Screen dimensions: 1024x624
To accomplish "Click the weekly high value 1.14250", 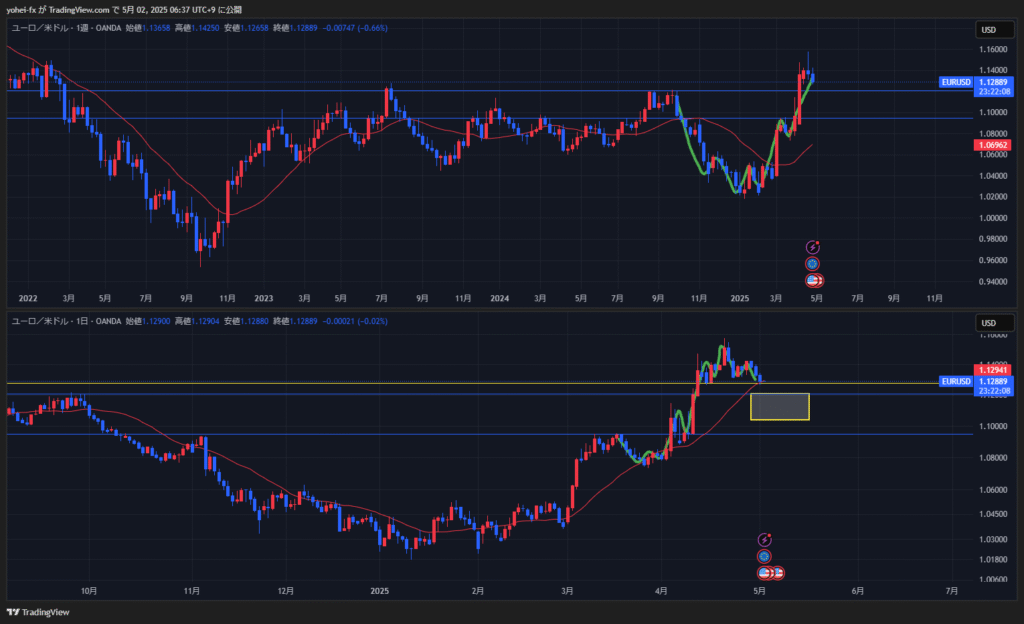I will [x=205, y=28].
